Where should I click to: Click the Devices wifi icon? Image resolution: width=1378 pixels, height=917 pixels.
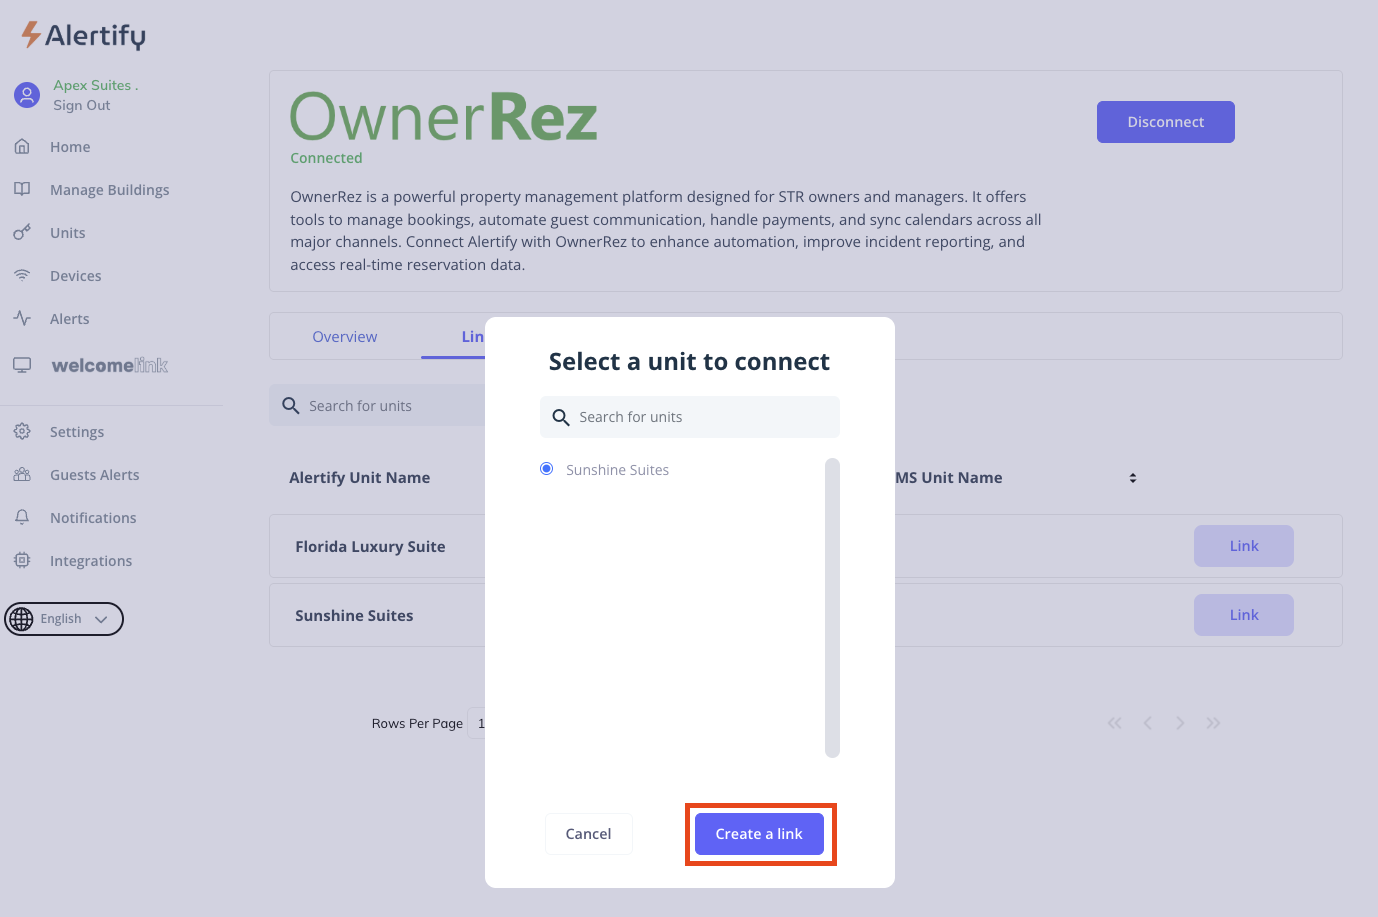pyautogui.click(x=22, y=275)
